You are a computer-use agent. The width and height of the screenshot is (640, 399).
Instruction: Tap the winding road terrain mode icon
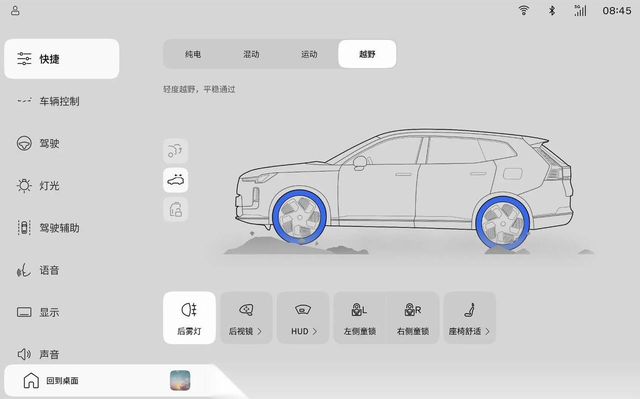click(176, 151)
